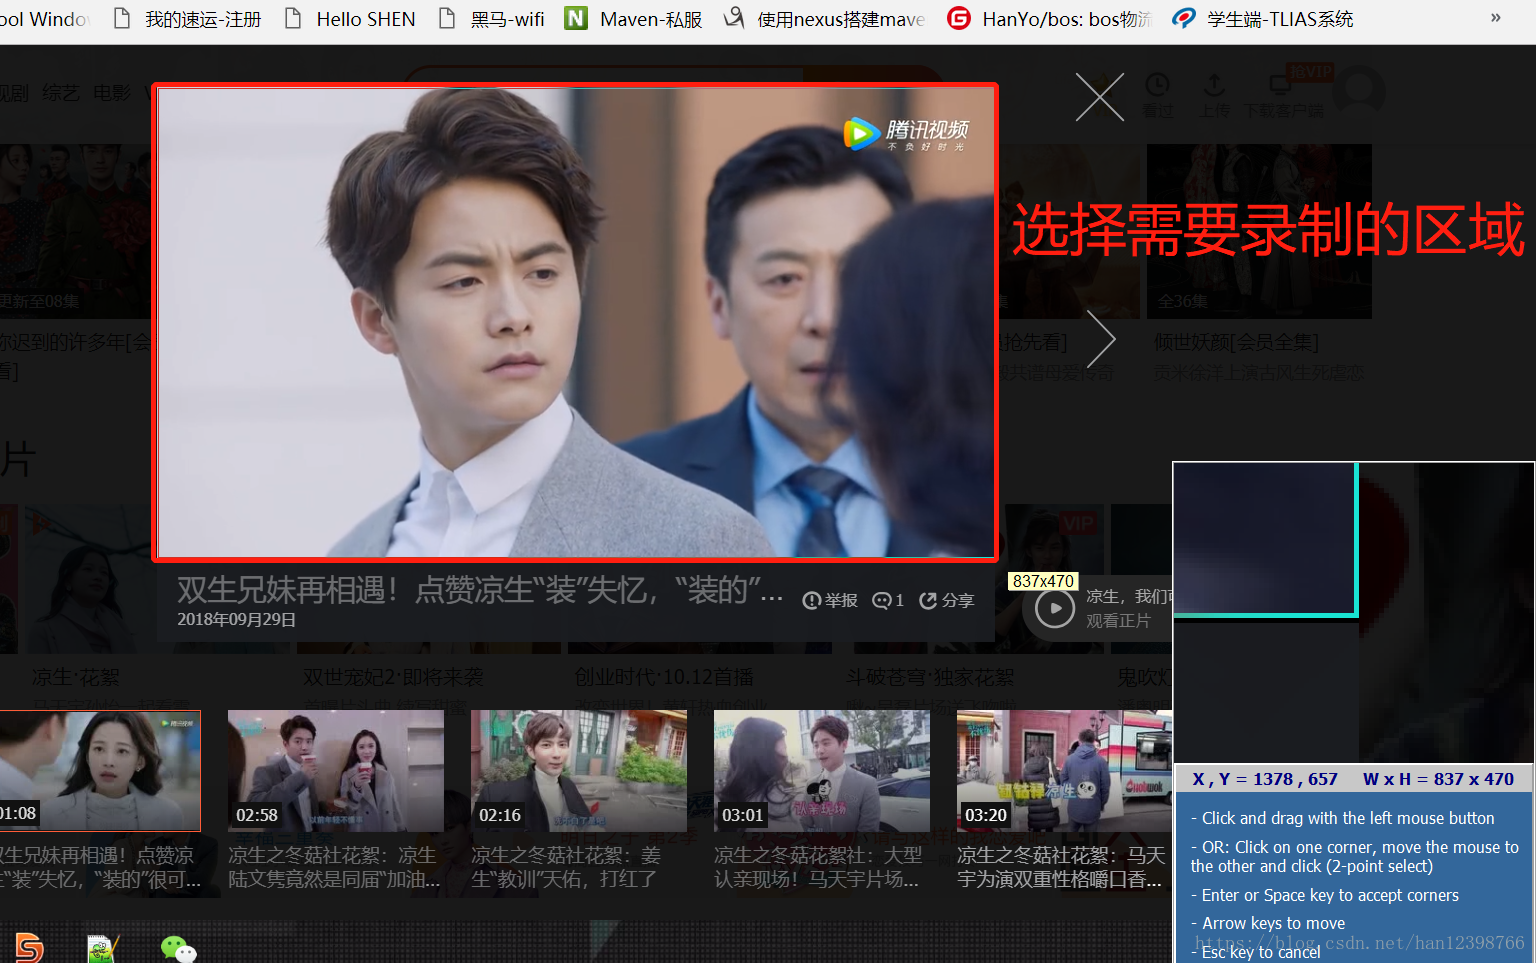Click the 斗破苍穹·独家花絮 category label
The width and height of the screenshot is (1536, 963).
click(930, 677)
